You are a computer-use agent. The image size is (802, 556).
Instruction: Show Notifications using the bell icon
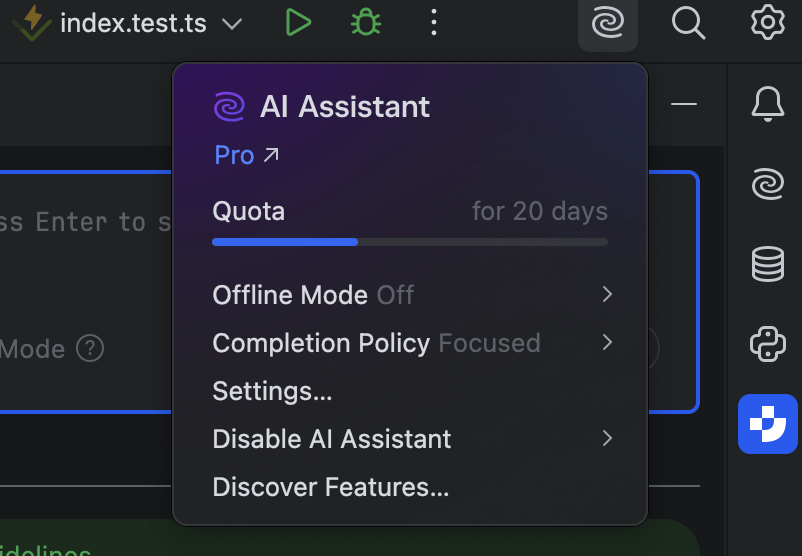[767, 104]
